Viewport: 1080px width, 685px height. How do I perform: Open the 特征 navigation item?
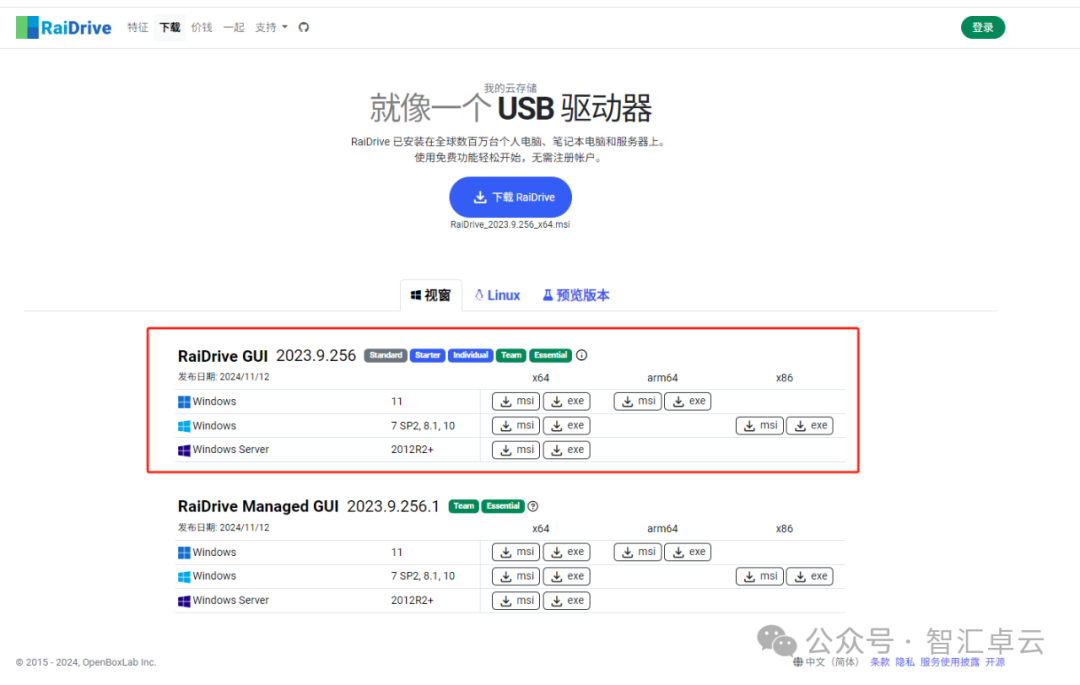click(x=138, y=28)
